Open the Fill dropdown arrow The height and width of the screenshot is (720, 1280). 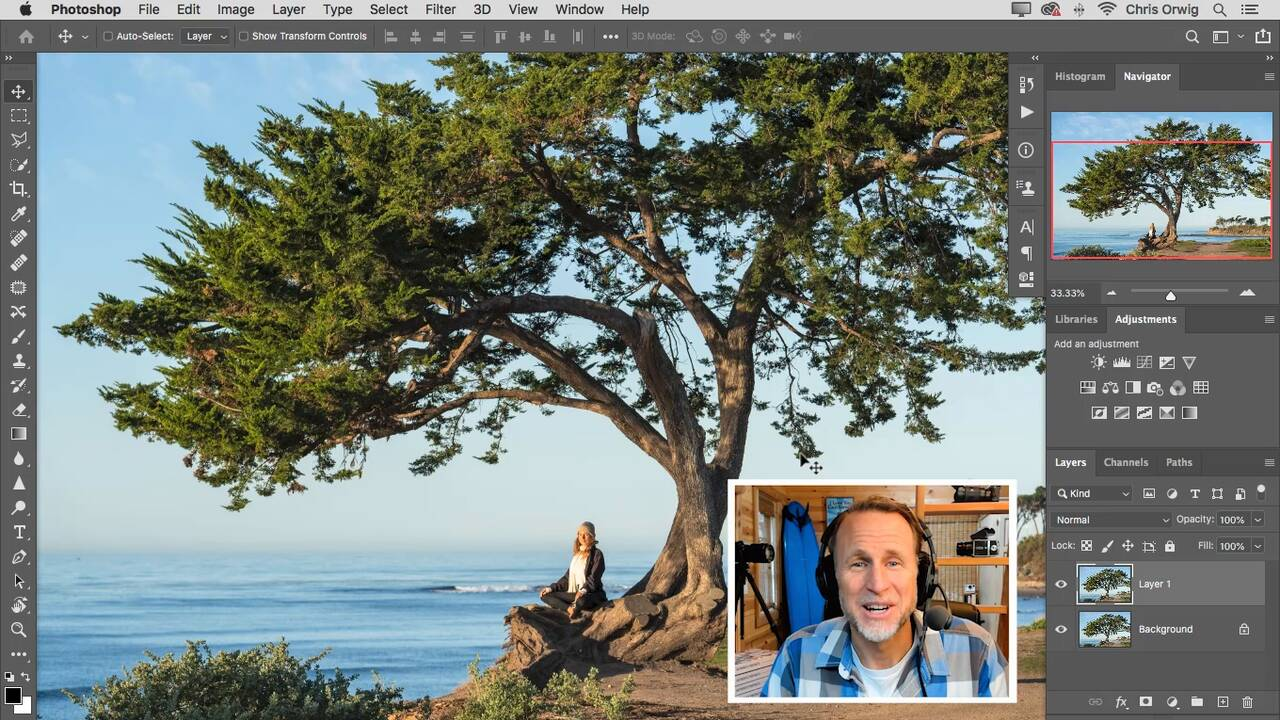1258,546
